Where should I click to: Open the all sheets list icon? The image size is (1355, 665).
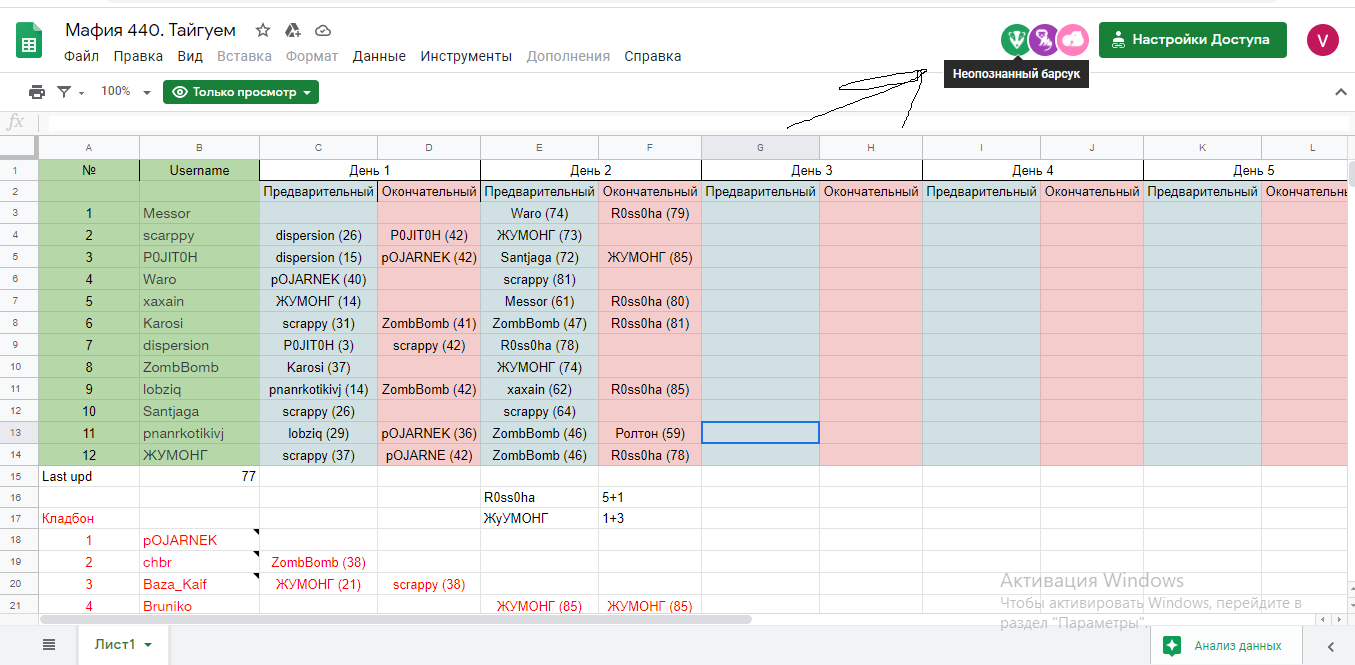(x=49, y=645)
